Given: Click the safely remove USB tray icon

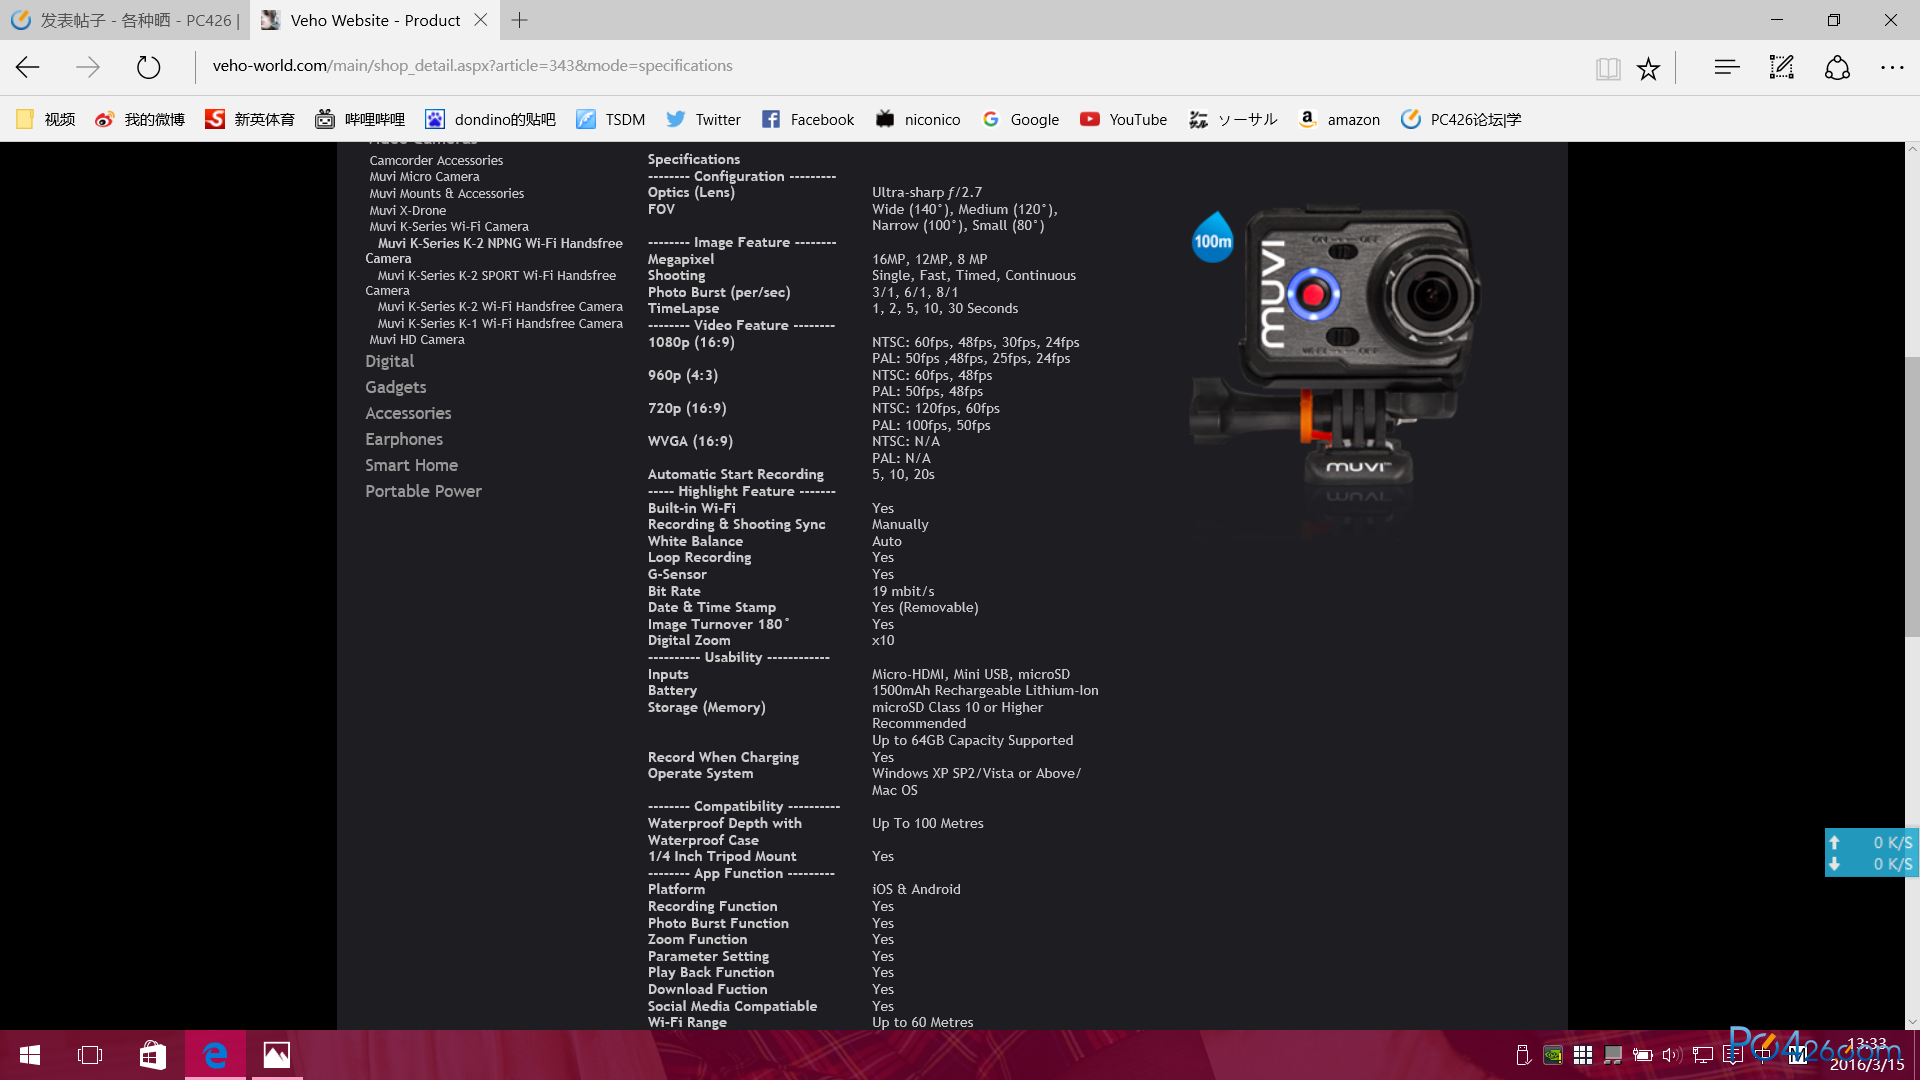Looking at the screenshot, I should click(1523, 1055).
